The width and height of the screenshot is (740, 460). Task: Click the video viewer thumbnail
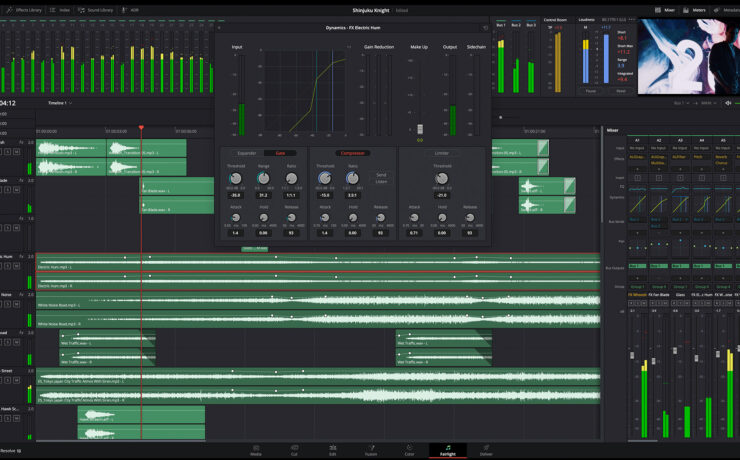pos(689,56)
